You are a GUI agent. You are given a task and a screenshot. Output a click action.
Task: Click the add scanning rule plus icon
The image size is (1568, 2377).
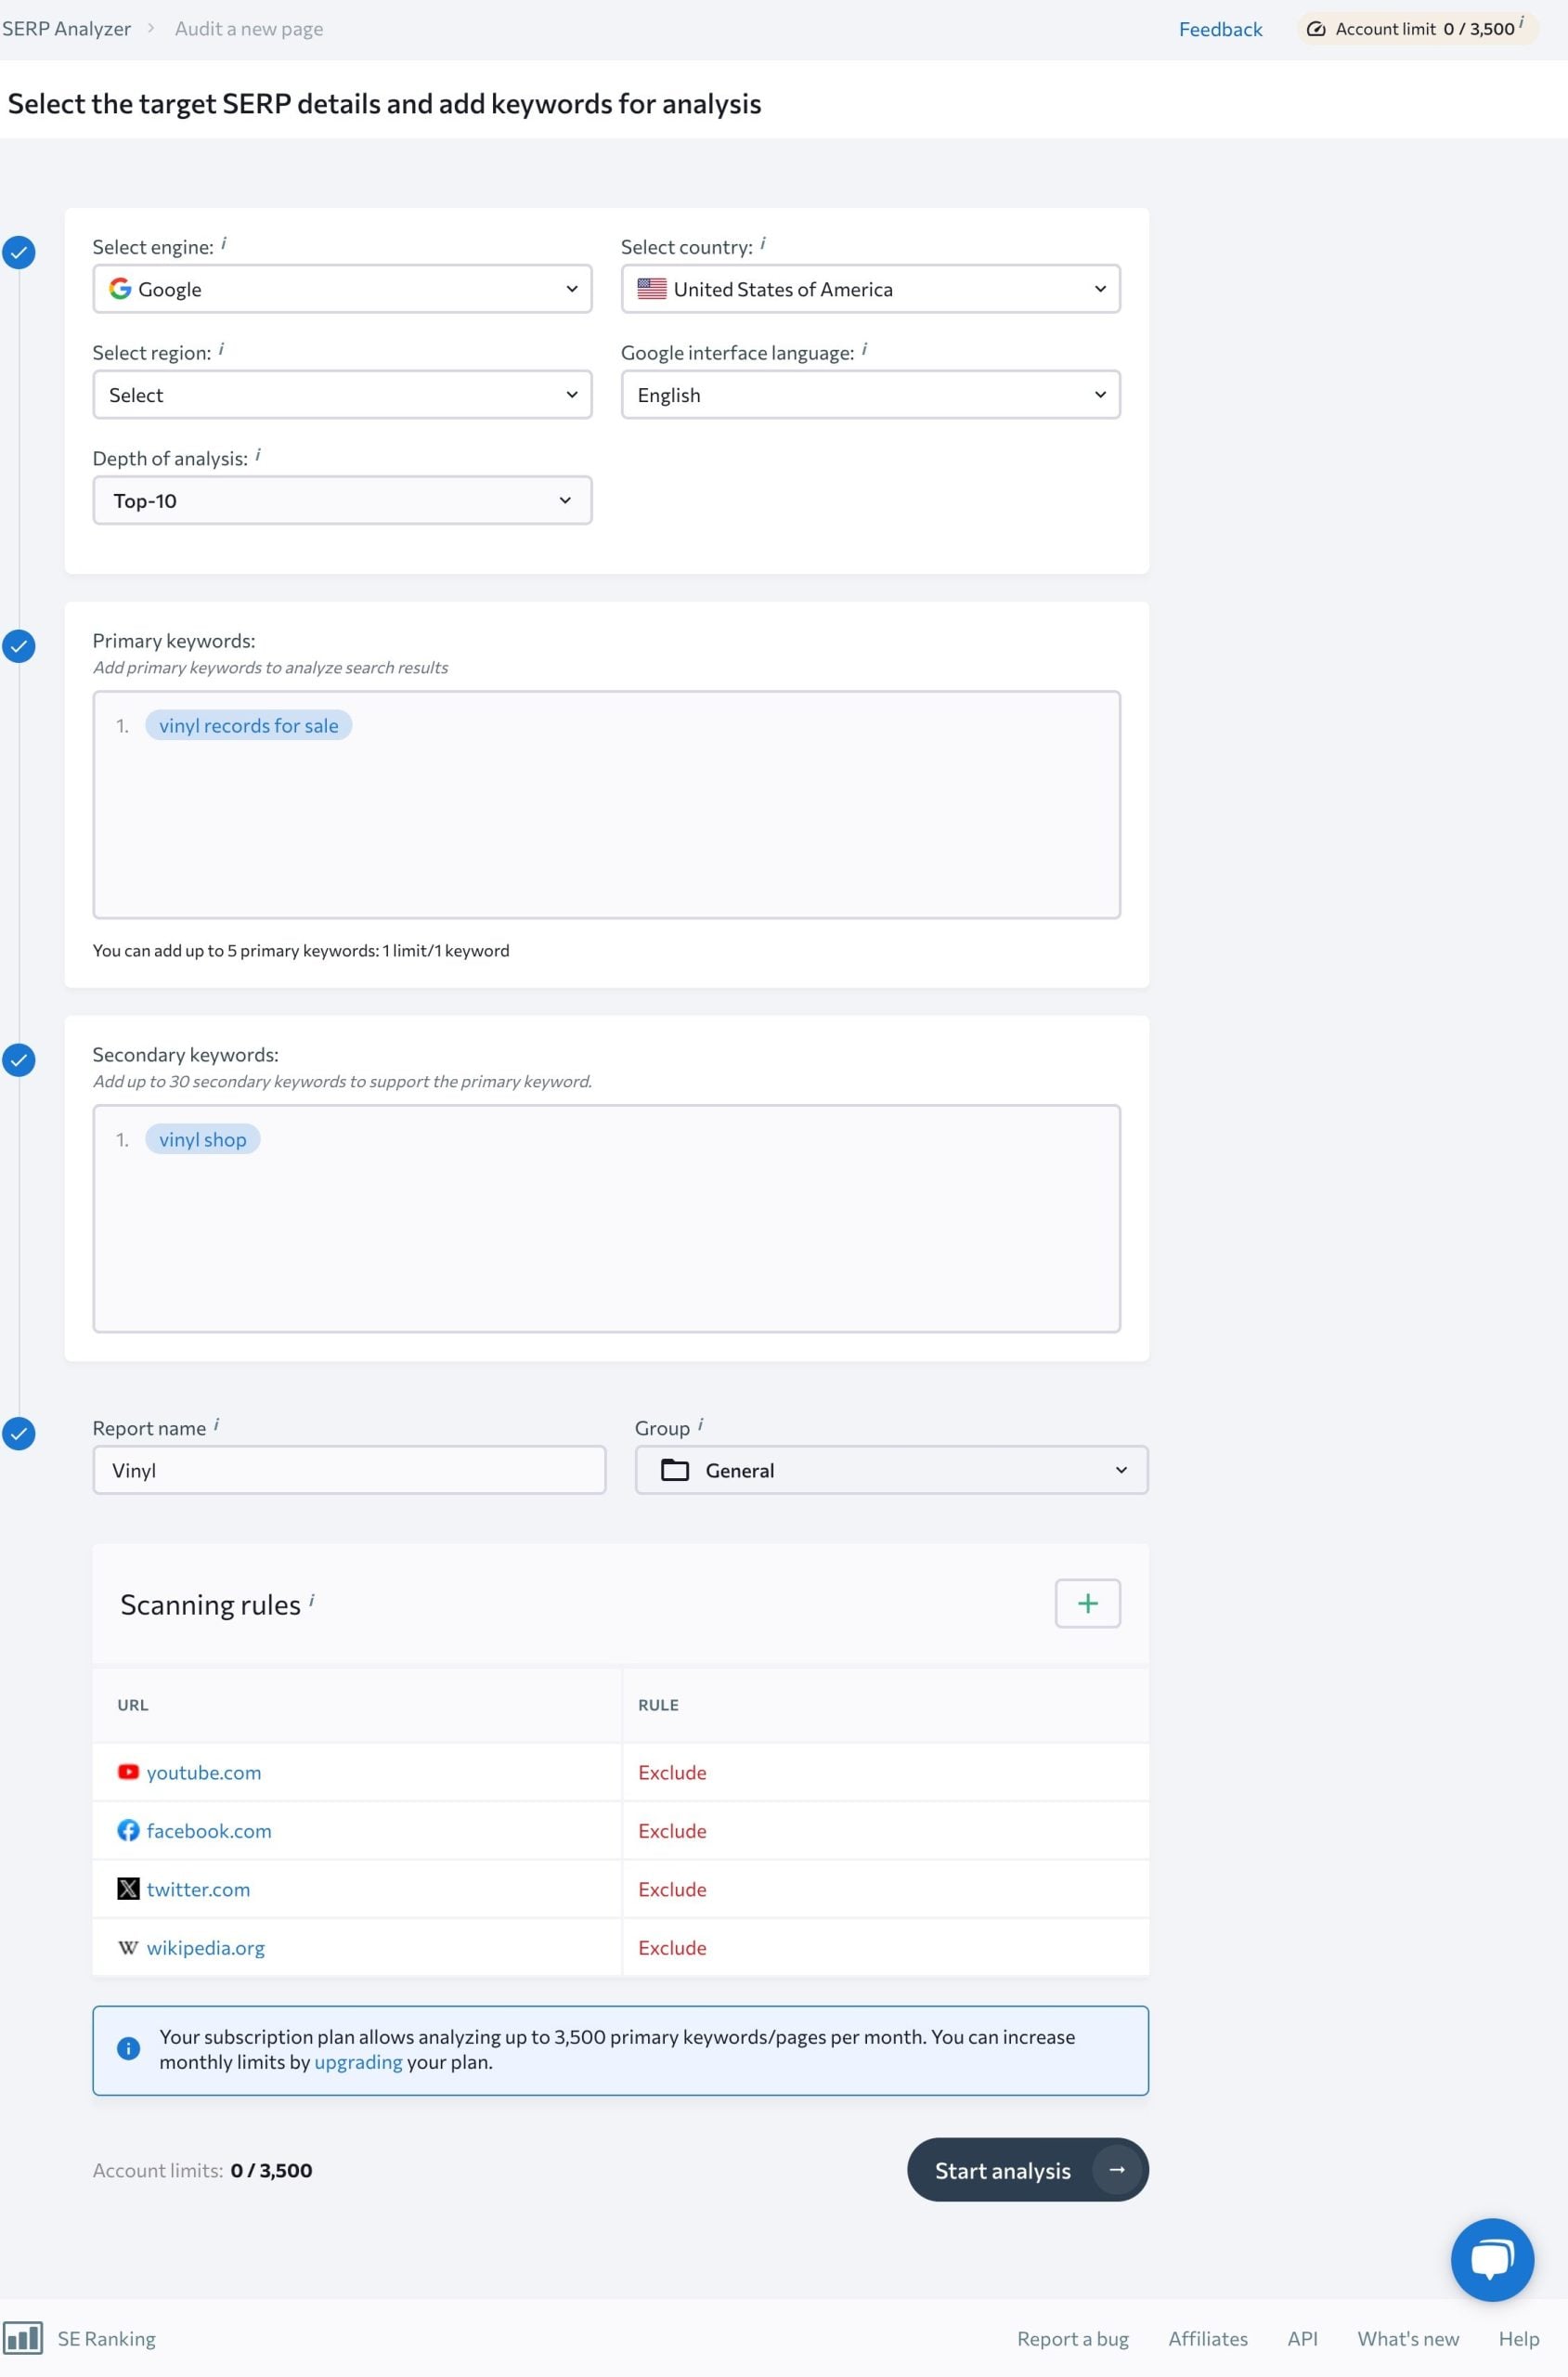pyautogui.click(x=1087, y=1603)
